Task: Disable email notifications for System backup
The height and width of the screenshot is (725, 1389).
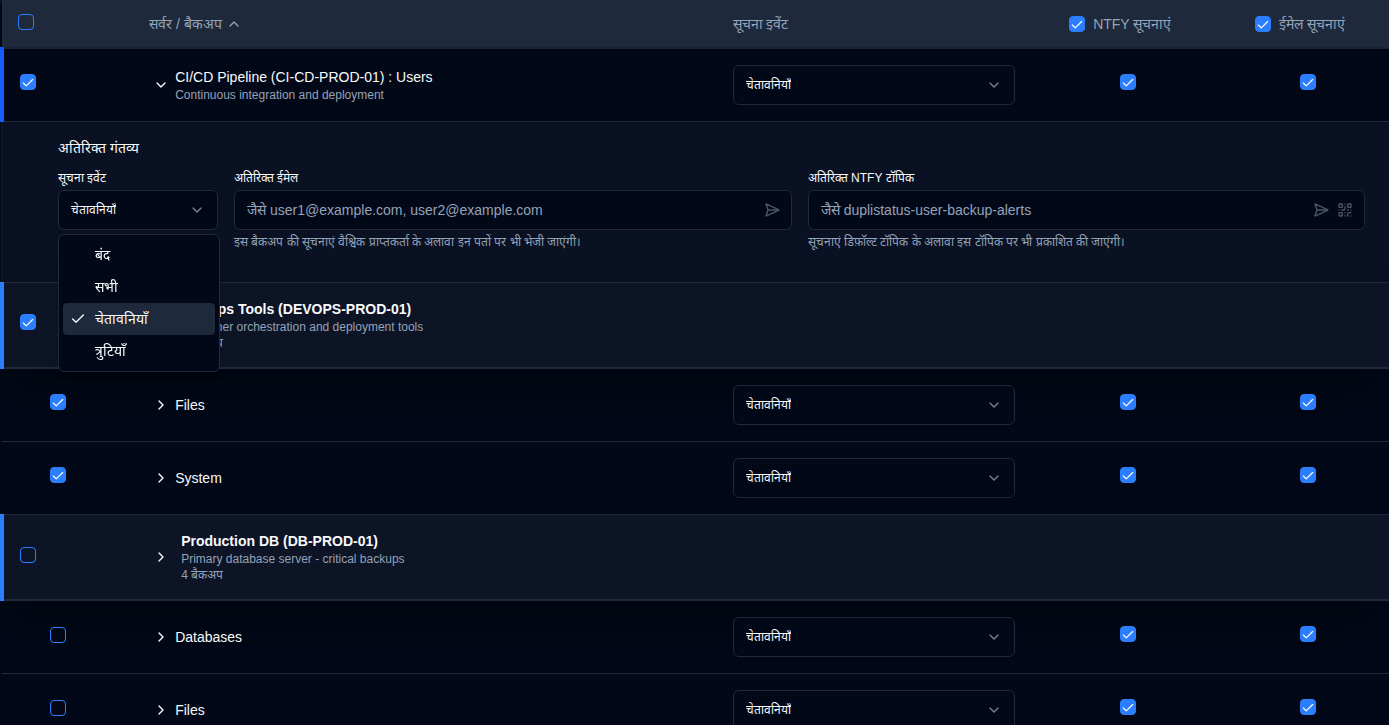Action: (1308, 475)
